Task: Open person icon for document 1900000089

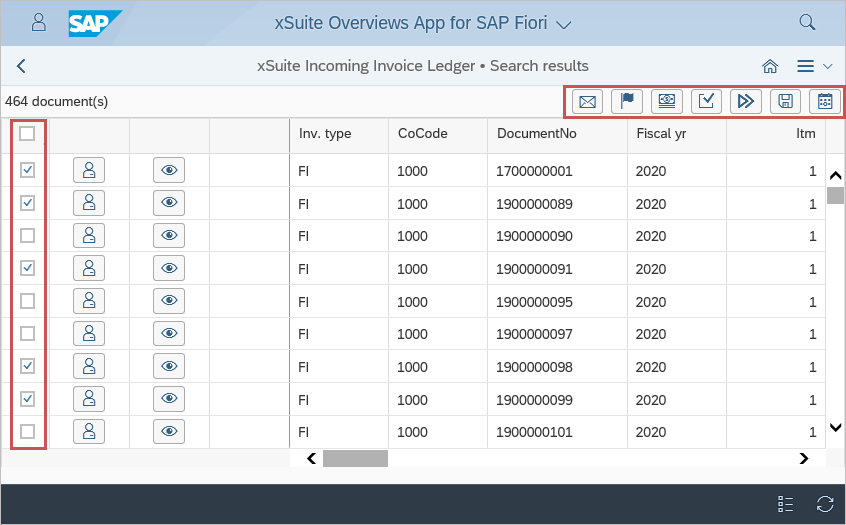Action: 89,203
